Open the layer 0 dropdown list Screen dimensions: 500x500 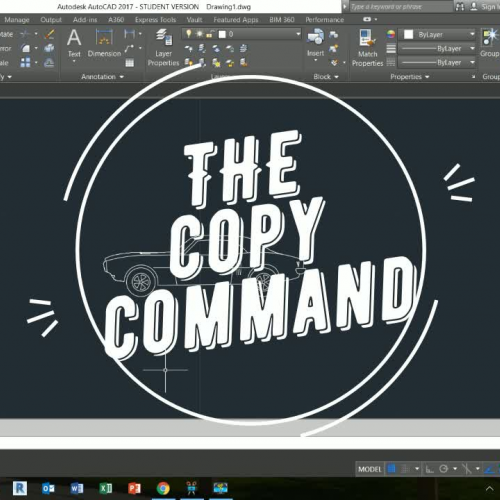pos(298,34)
